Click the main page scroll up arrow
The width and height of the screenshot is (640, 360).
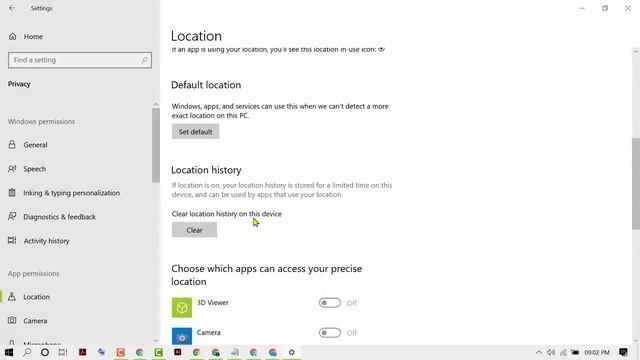(x=636, y=52)
